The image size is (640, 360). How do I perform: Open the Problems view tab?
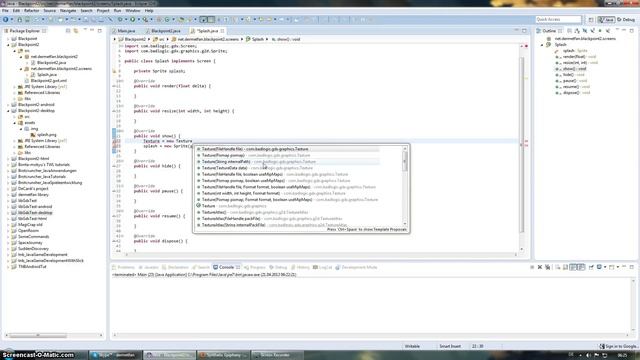[x=123, y=267]
